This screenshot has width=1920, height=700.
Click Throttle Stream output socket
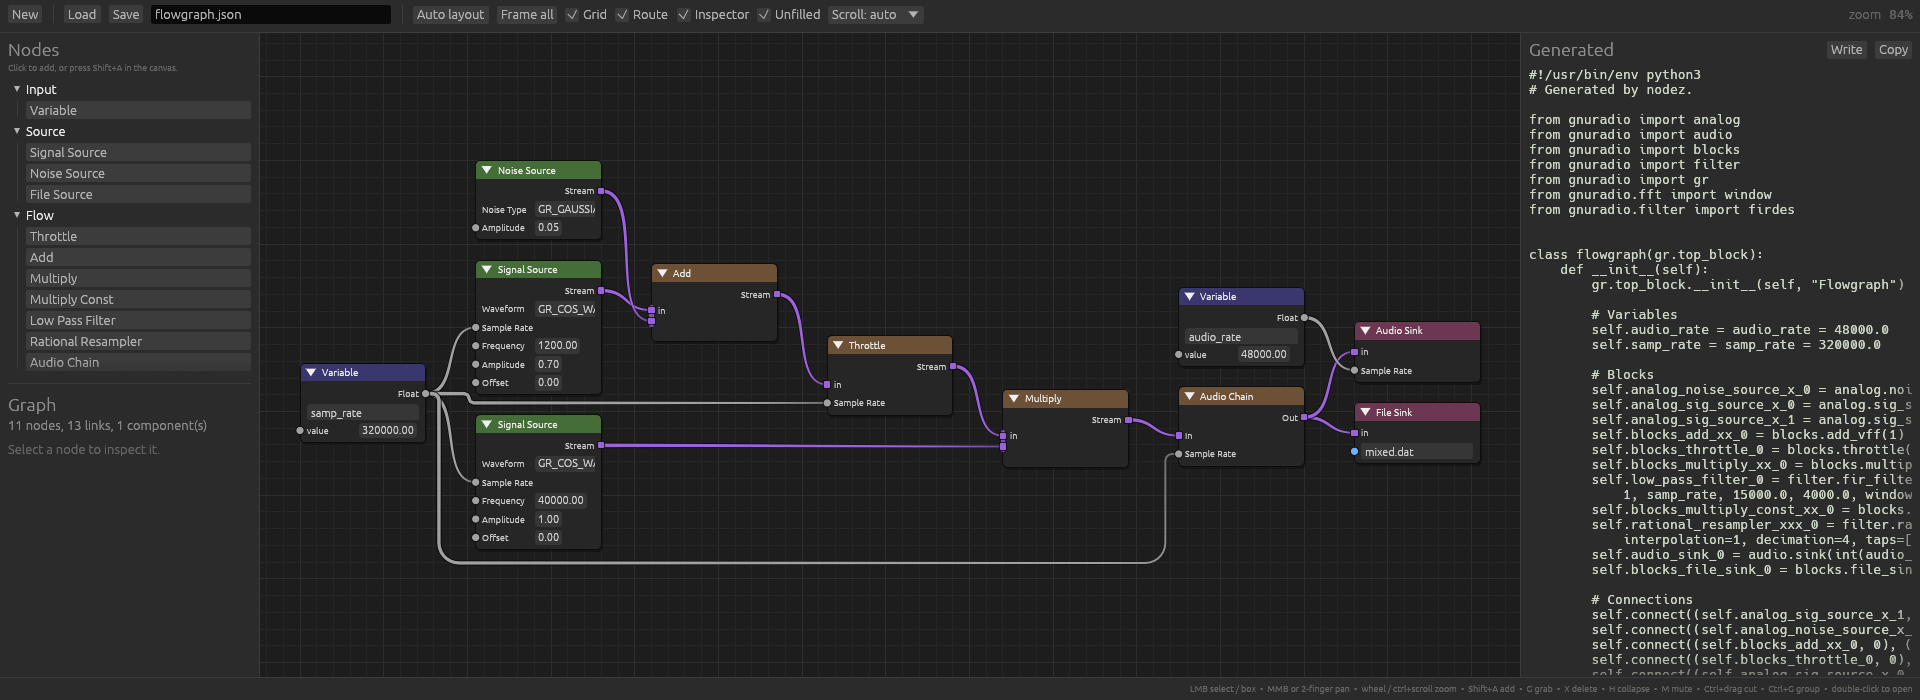(x=953, y=367)
